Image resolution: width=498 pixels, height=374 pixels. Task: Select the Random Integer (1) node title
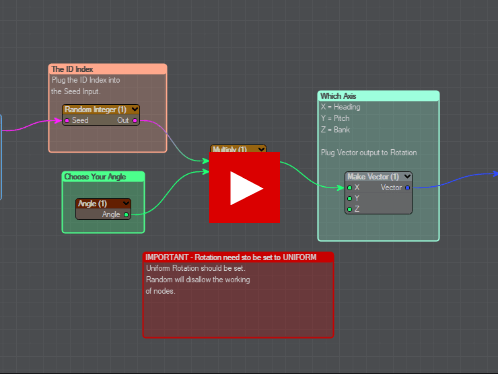tap(96, 109)
